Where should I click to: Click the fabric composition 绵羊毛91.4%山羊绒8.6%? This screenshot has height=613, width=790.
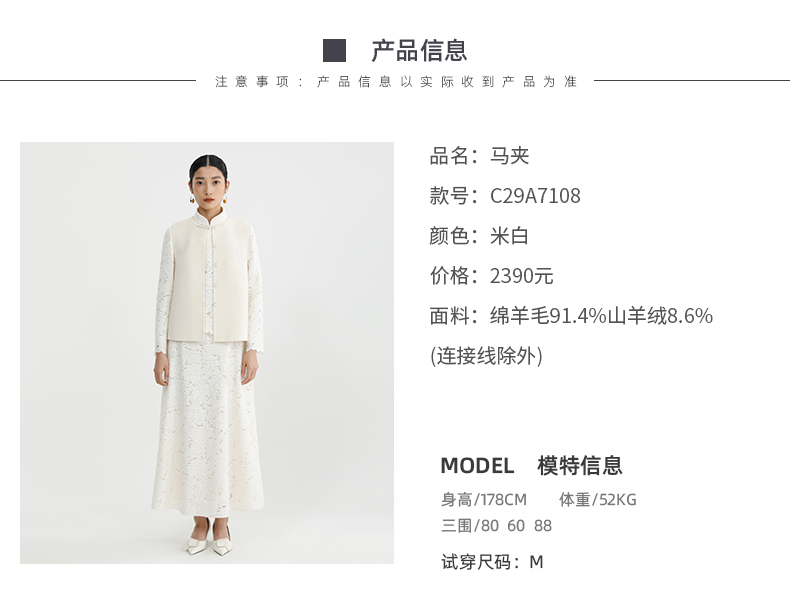coord(601,316)
